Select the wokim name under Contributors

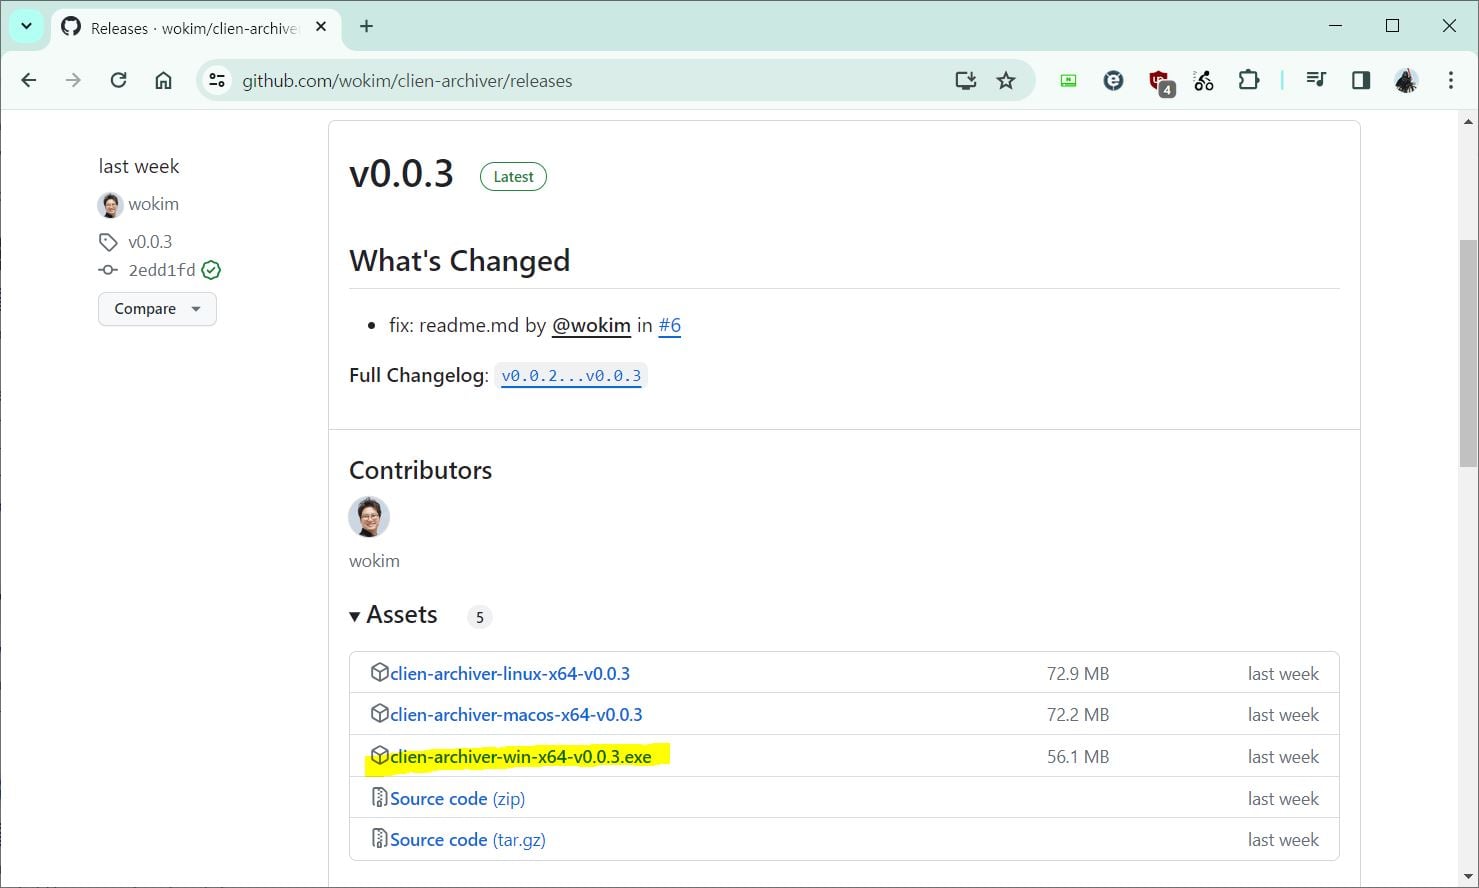coord(374,561)
